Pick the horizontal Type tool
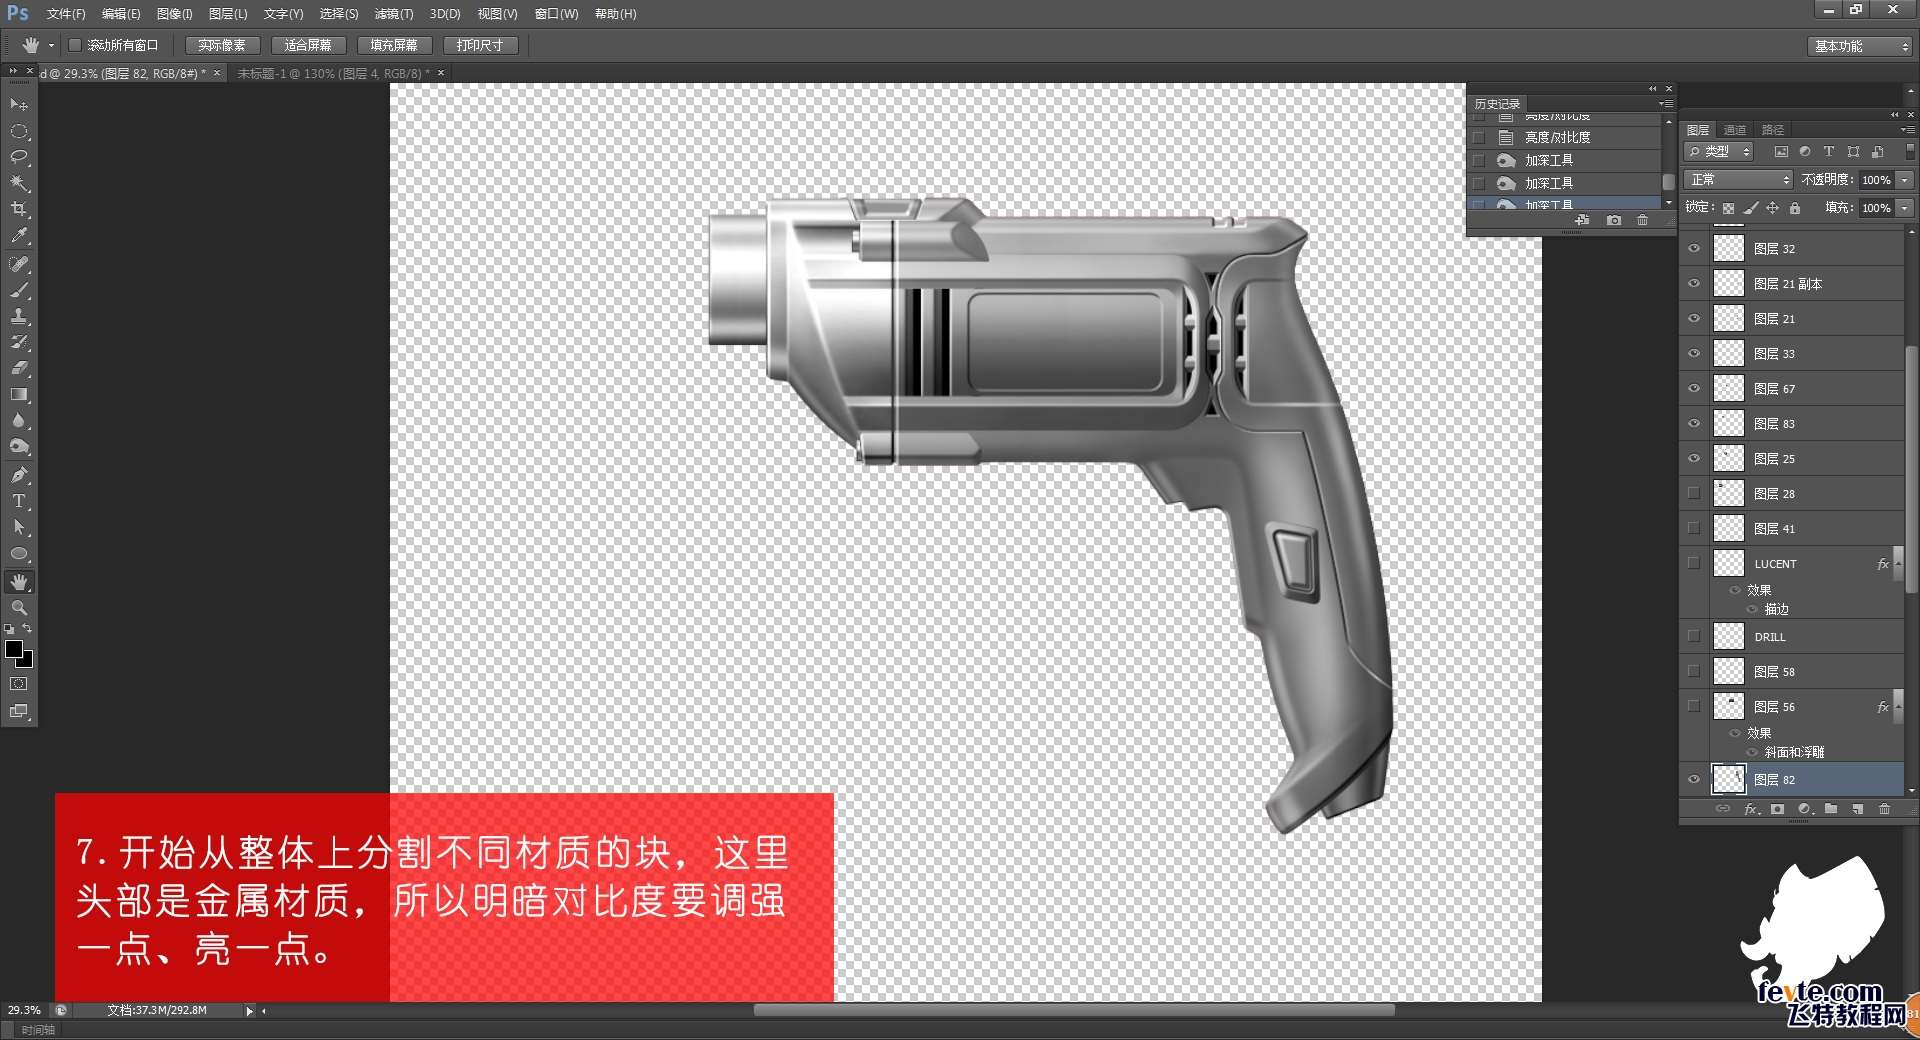The width and height of the screenshot is (1920, 1040). [x=19, y=501]
